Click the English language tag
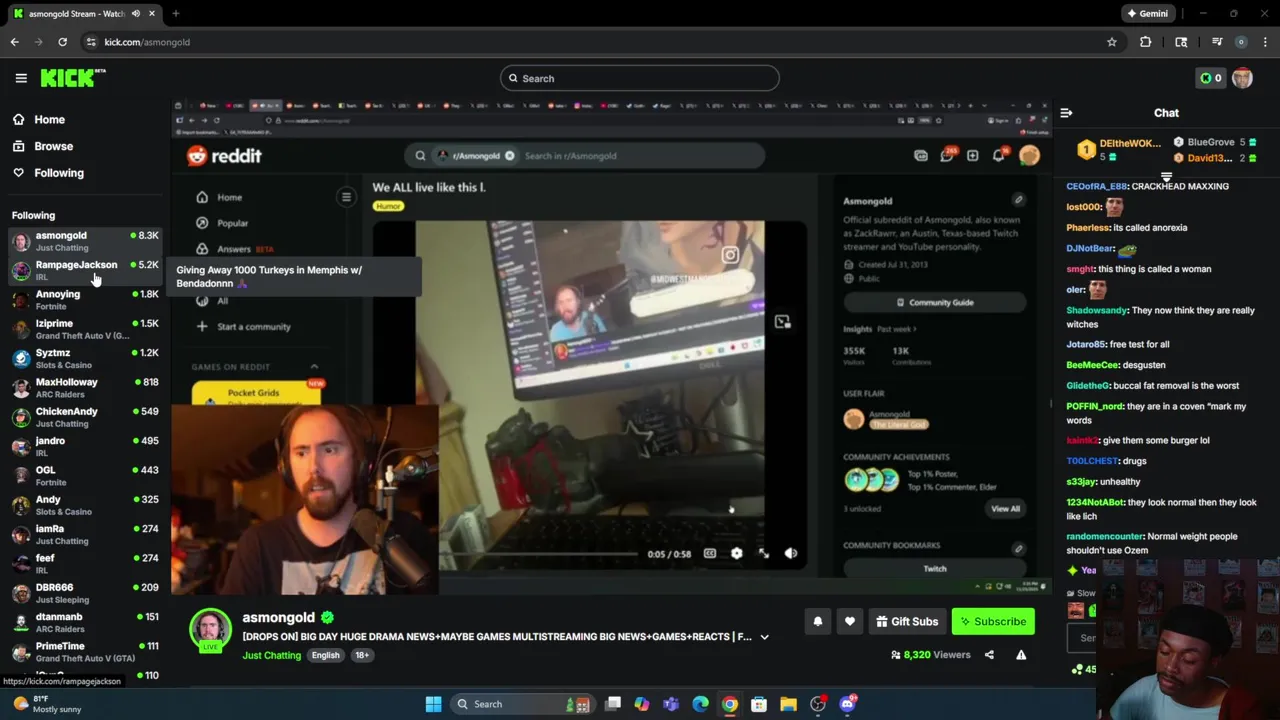The image size is (1280, 720). pos(325,655)
